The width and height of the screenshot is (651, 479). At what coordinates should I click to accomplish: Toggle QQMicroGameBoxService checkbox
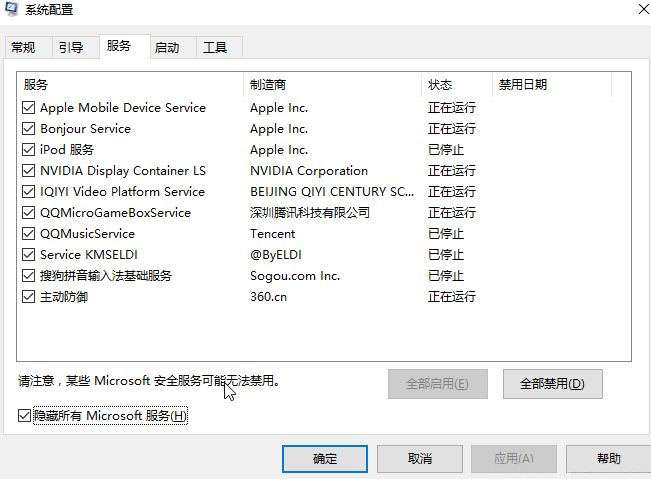[28, 213]
